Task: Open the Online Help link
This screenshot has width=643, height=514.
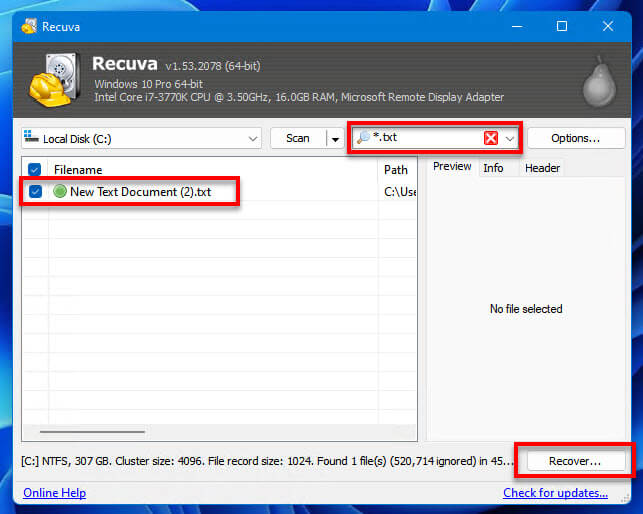Action: 55,493
